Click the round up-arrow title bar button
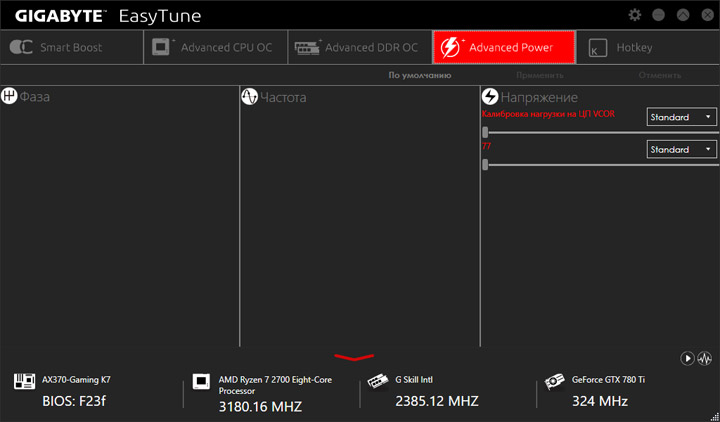 pos(683,15)
